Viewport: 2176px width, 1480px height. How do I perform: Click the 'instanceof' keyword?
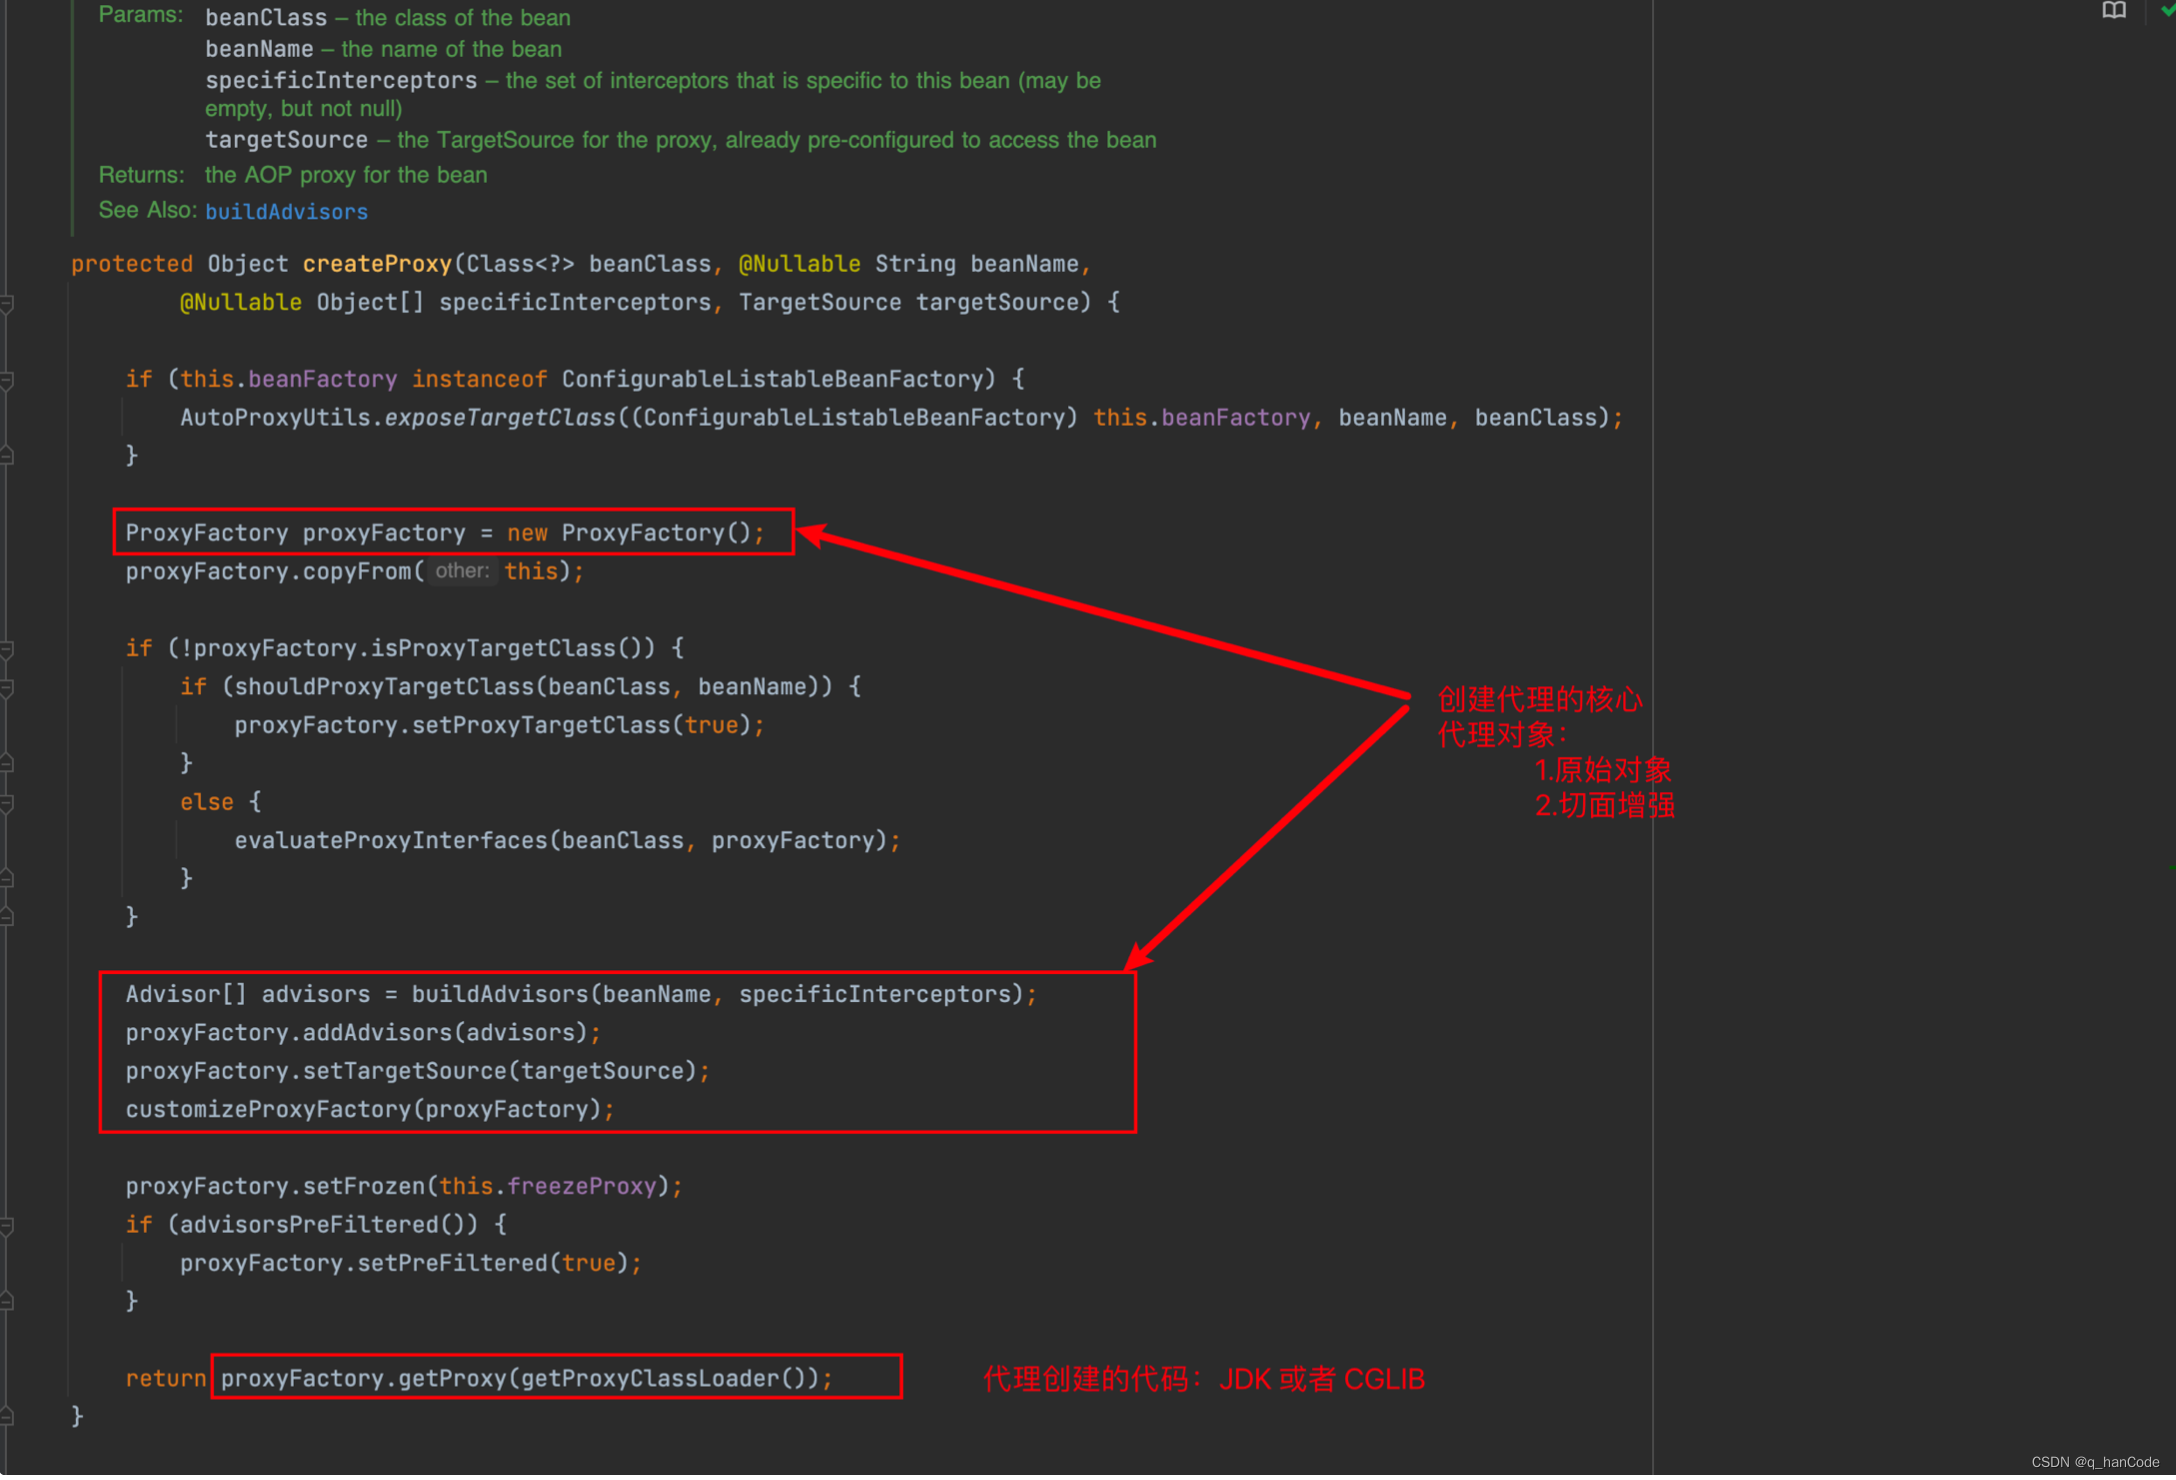pyautogui.click(x=479, y=379)
